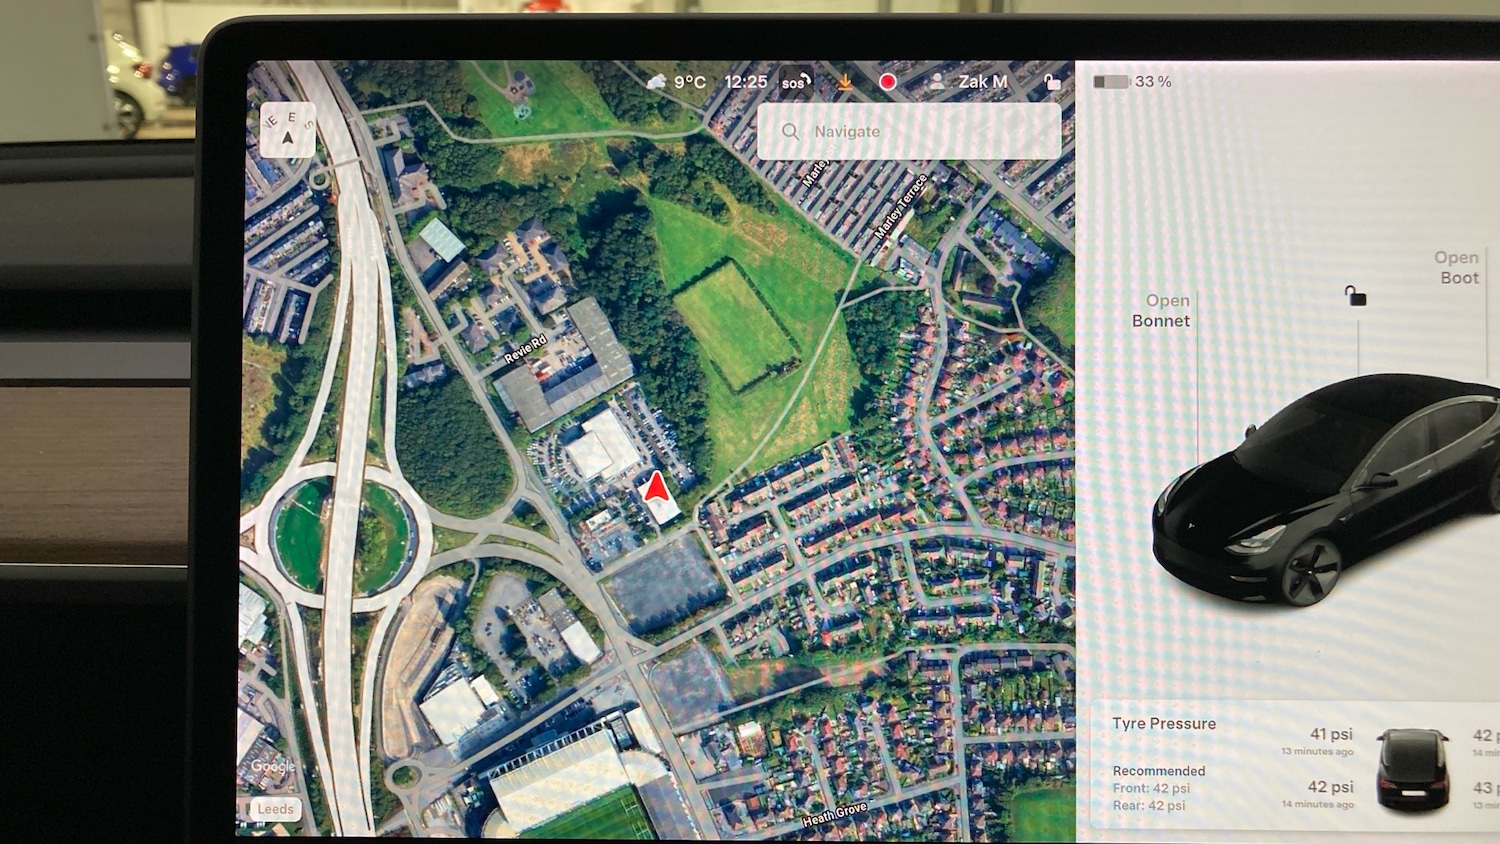Tap the magnifier icon in Navigate bar
The image size is (1500, 844).
(790, 131)
